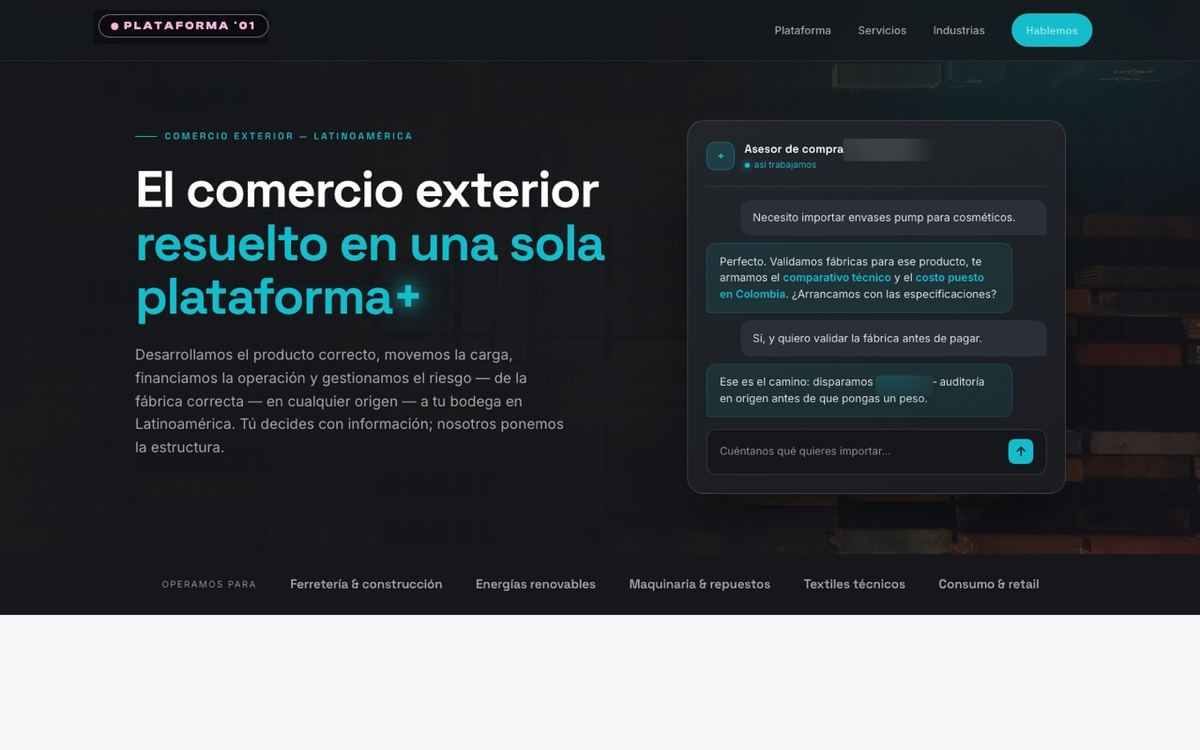The height and width of the screenshot is (750, 1200).
Task: Click the 'OPERAMOS PARA' label
Action: pyautogui.click(x=209, y=584)
